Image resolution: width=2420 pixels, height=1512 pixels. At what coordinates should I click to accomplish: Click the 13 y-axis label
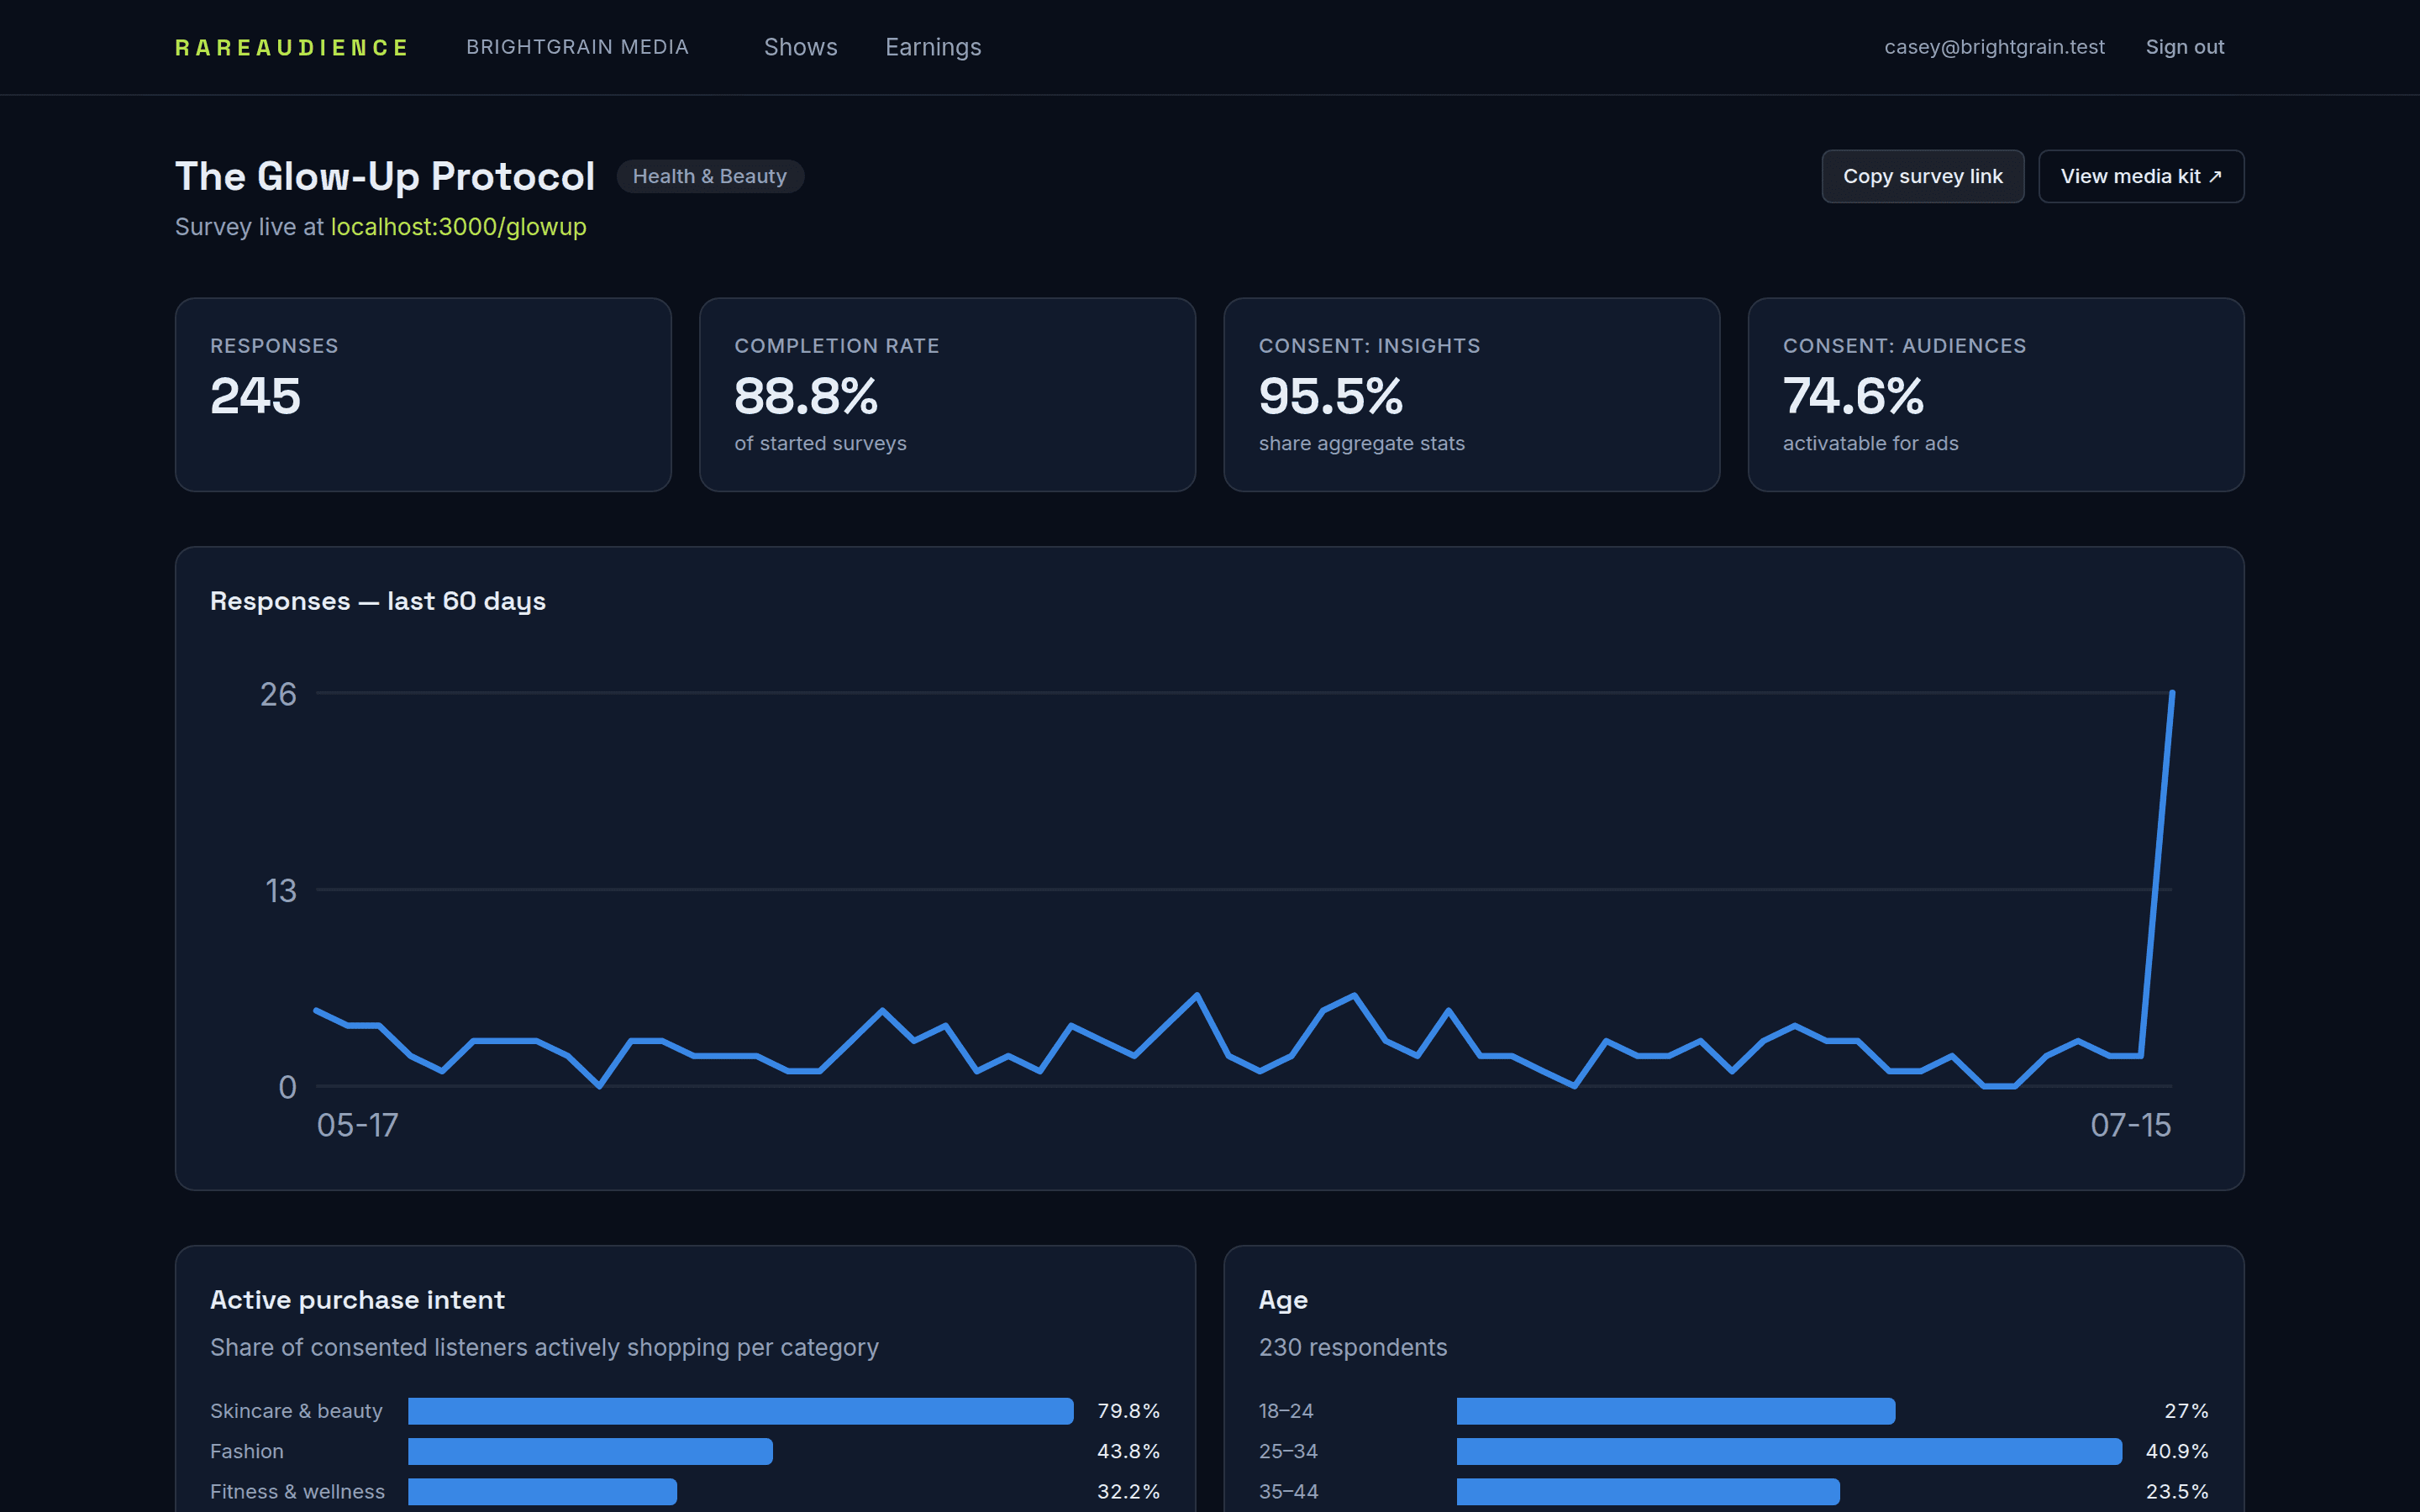coord(280,891)
